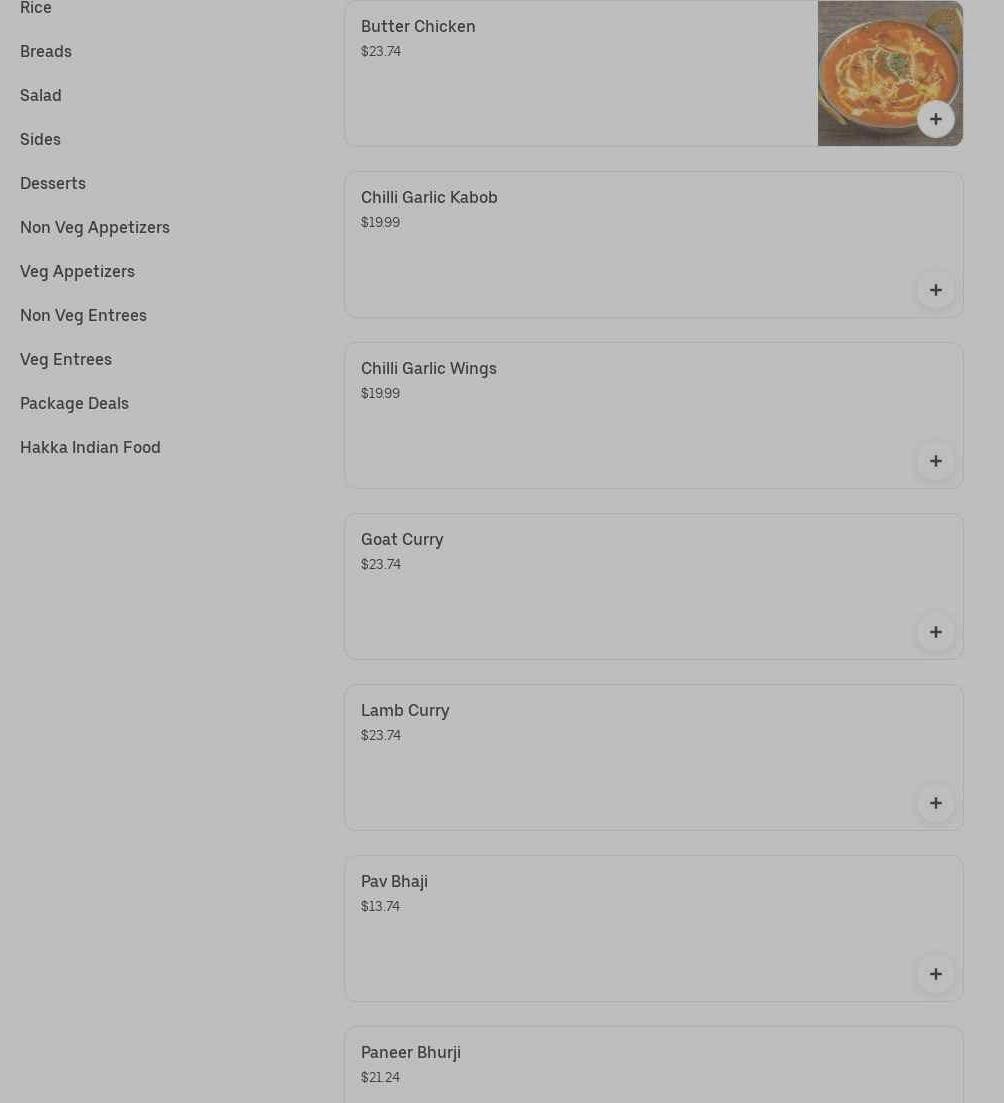Open Paneer Bhurji item details
The width and height of the screenshot is (1004, 1103).
click(x=653, y=1064)
